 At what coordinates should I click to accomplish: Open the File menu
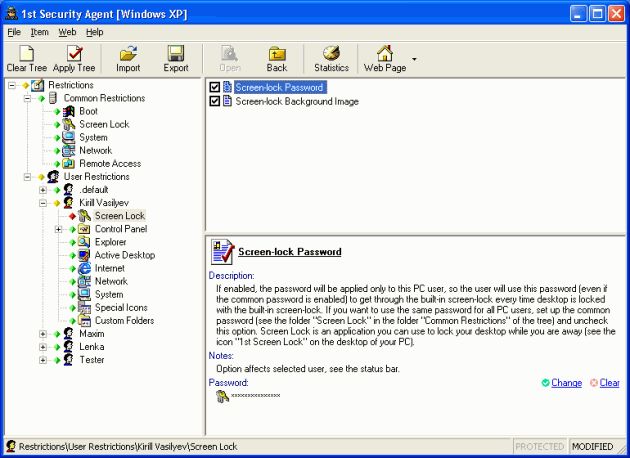tap(14, 32)
